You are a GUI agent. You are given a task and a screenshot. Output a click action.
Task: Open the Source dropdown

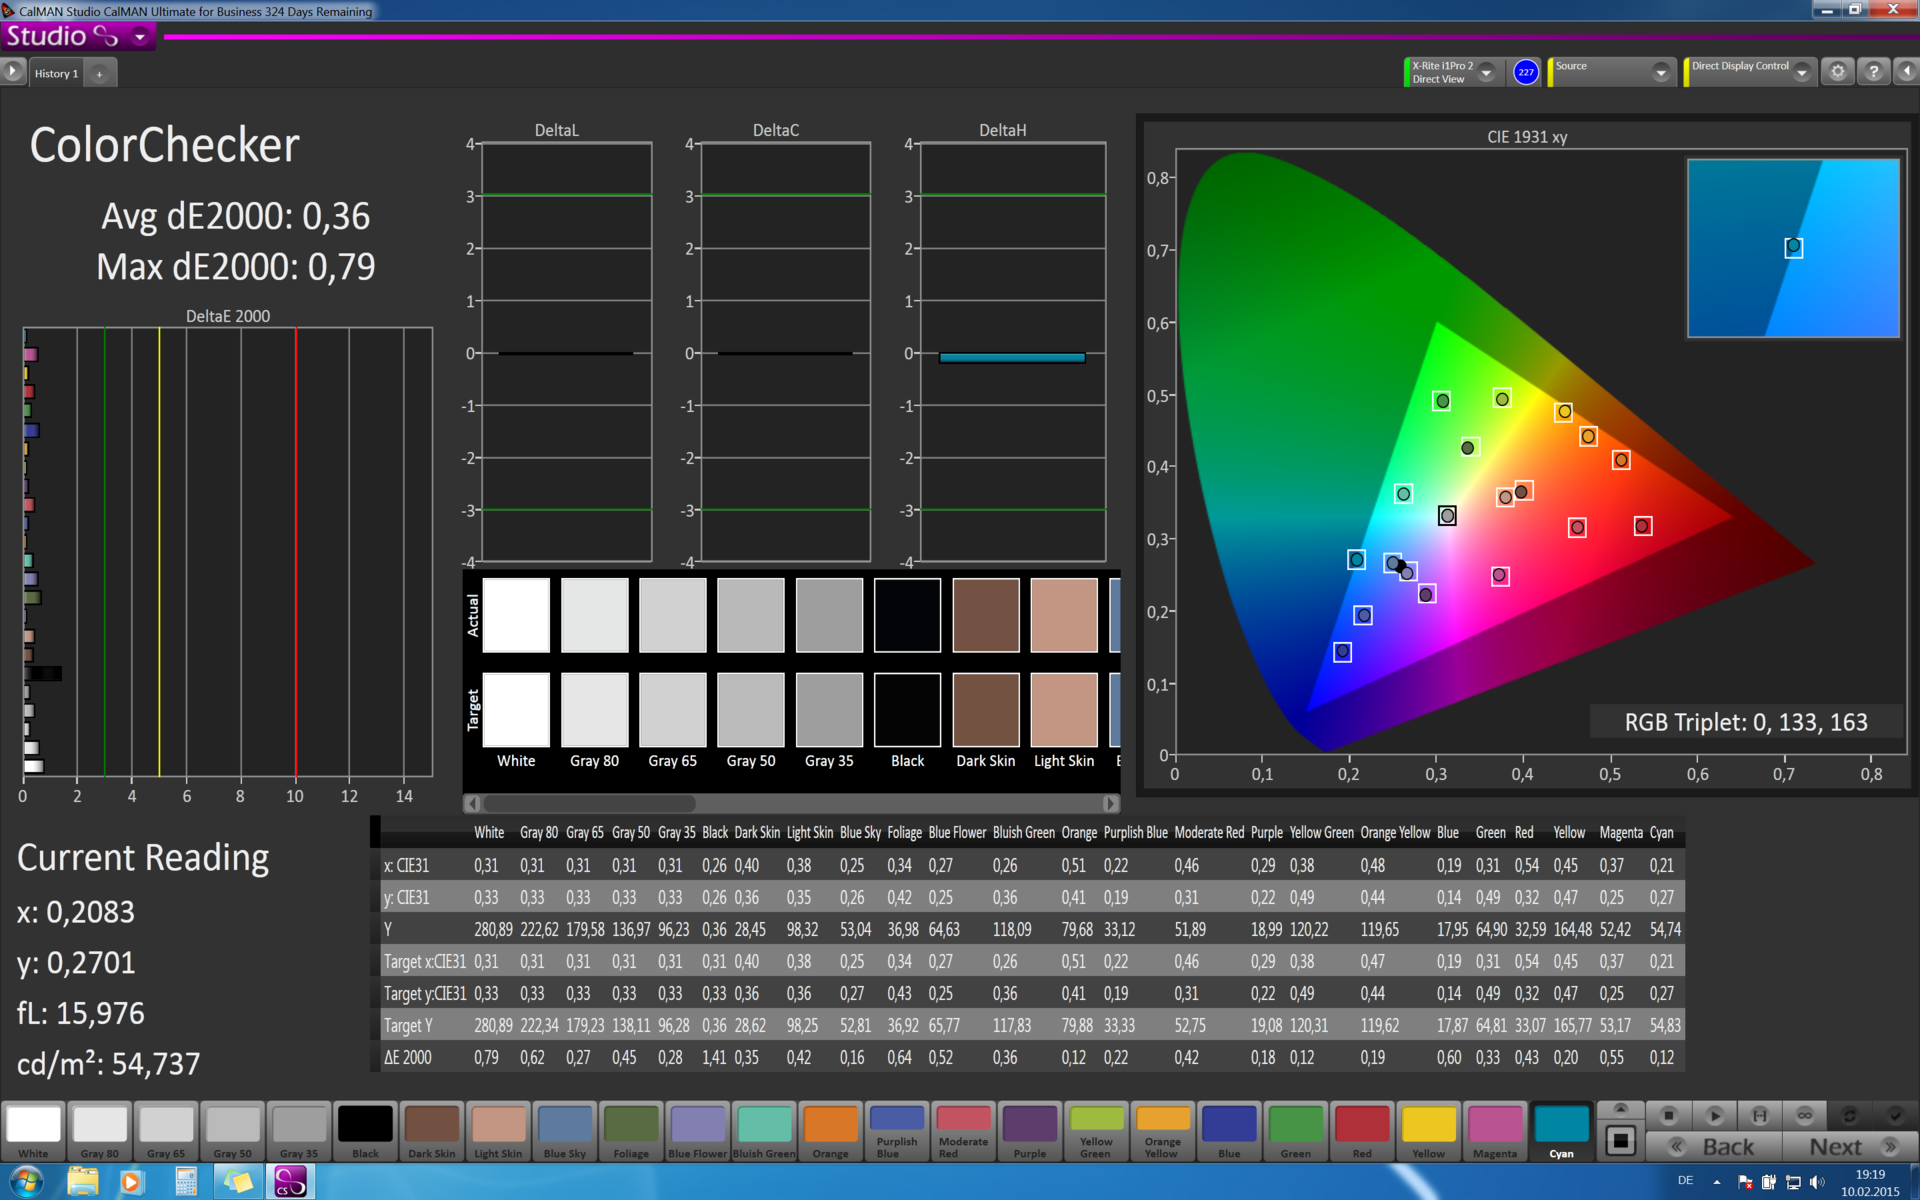pyautogui.click(x=1660, y=72)
